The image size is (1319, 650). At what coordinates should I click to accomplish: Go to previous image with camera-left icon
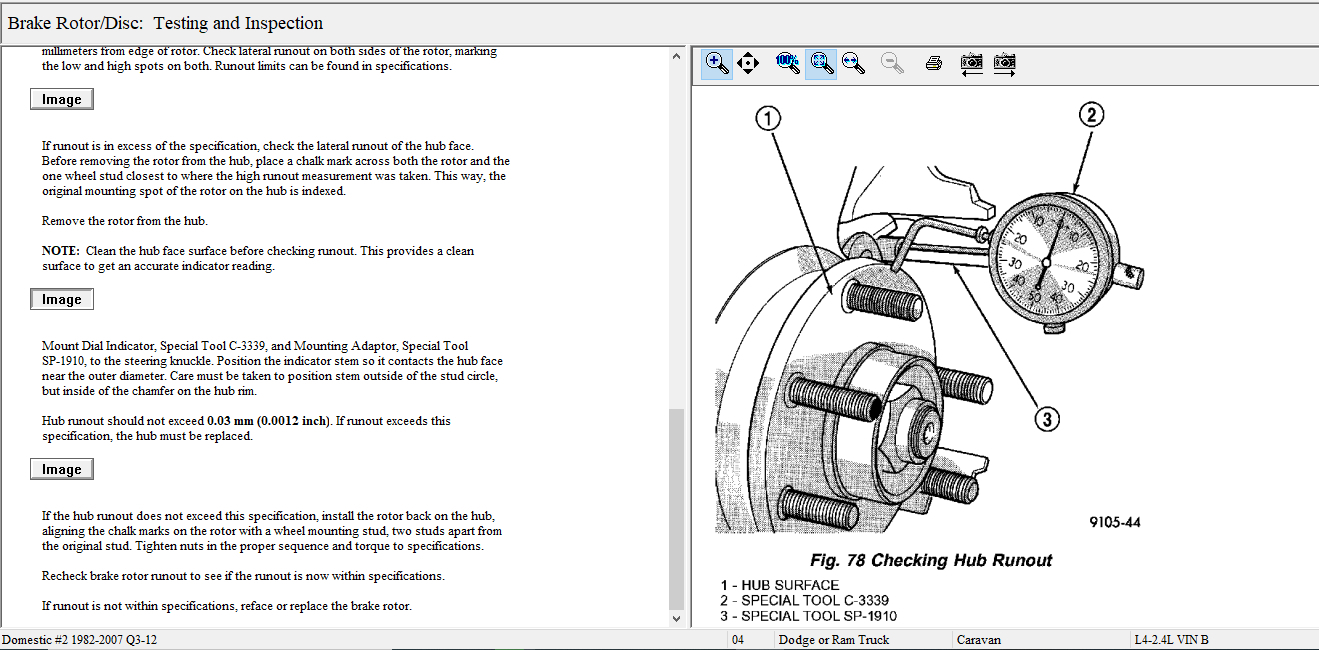[x=971, y=64]
